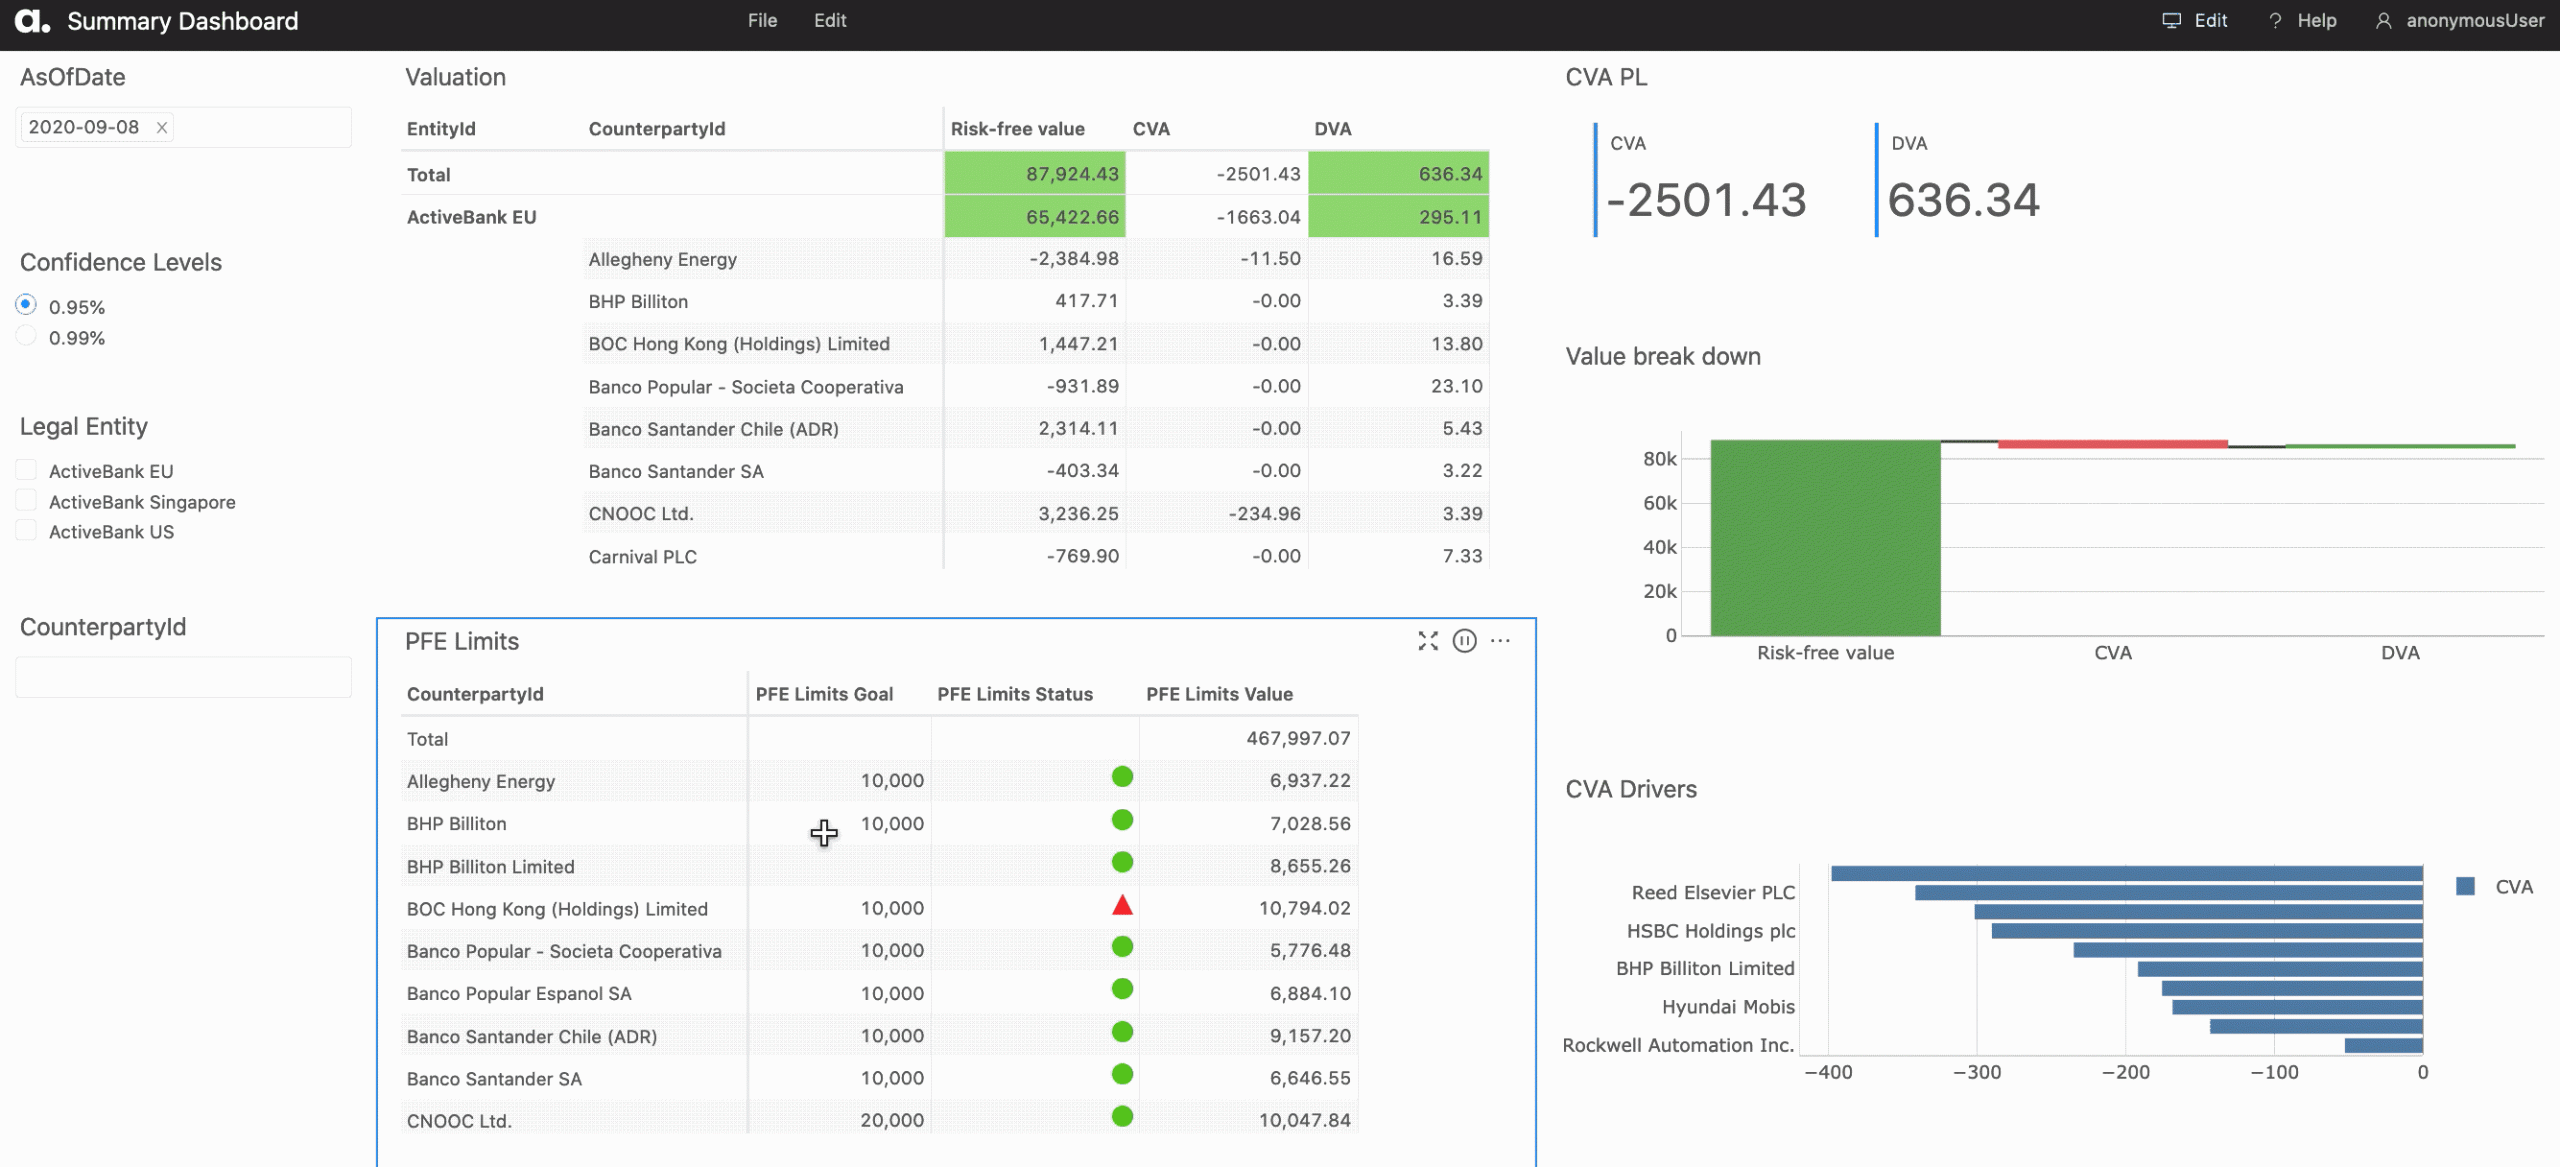Click the Edit button at top right
The height and width of the screenshot is (1167, 2560).
(x=2195, y=21)
